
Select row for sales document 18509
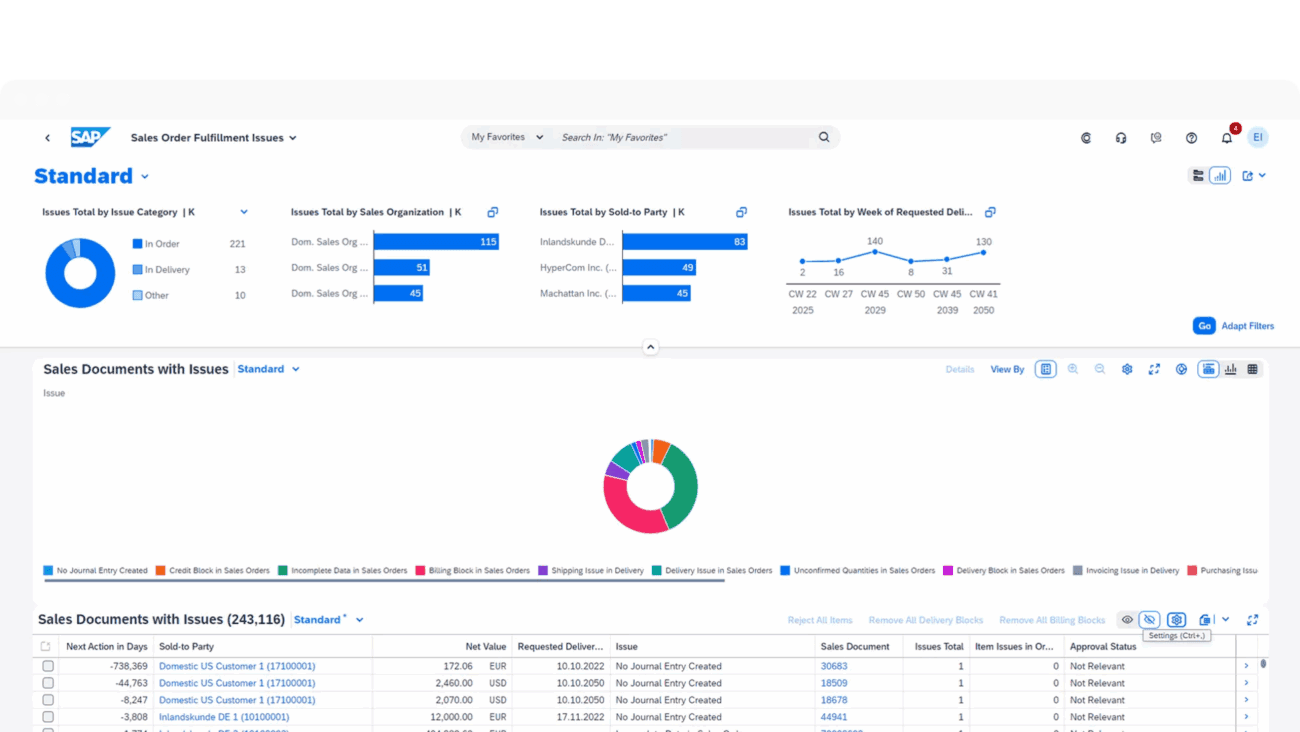[47, 683]
